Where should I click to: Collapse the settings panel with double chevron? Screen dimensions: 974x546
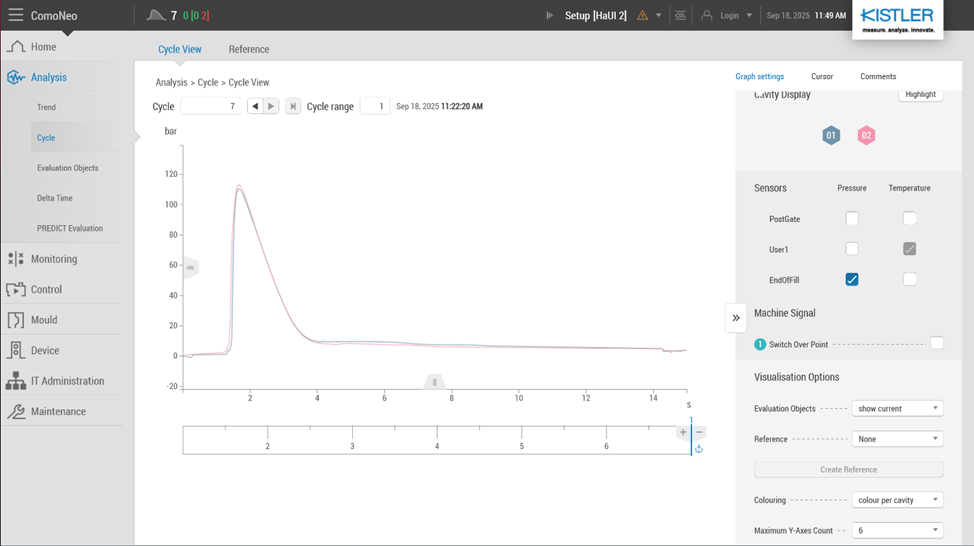tap(736, 318)
